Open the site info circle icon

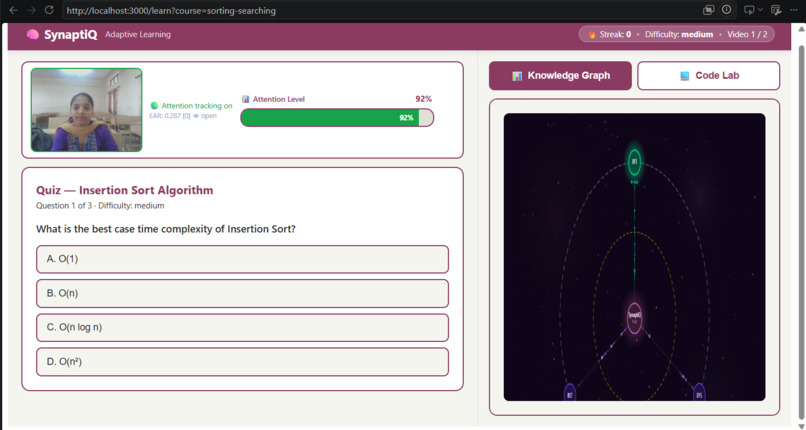tap(726, 10)
